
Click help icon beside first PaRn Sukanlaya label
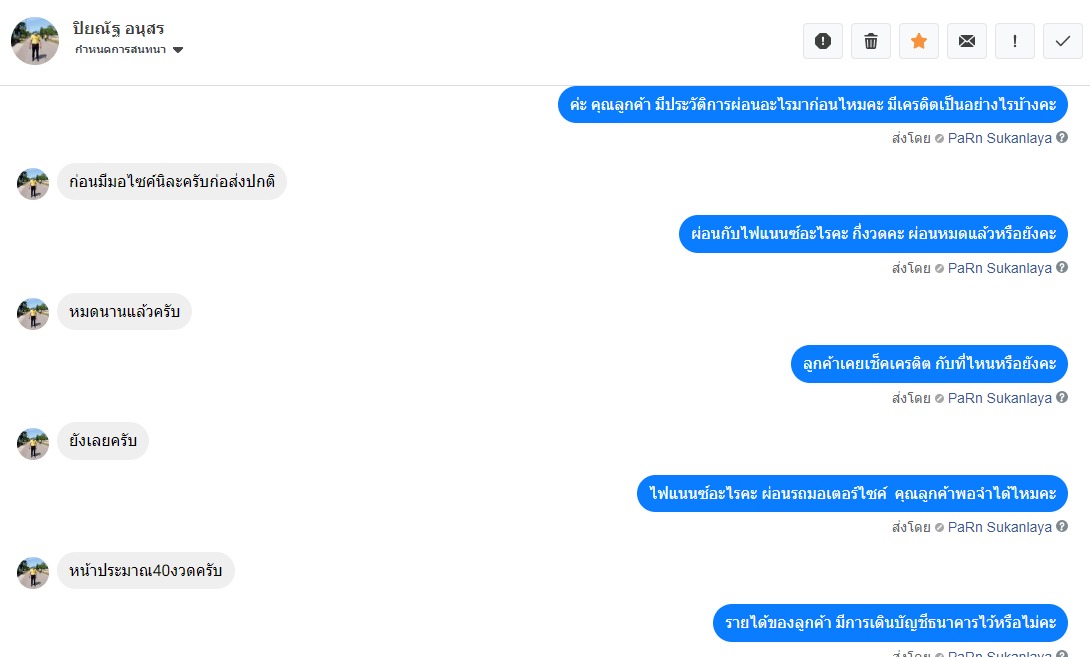(1062, 138)
